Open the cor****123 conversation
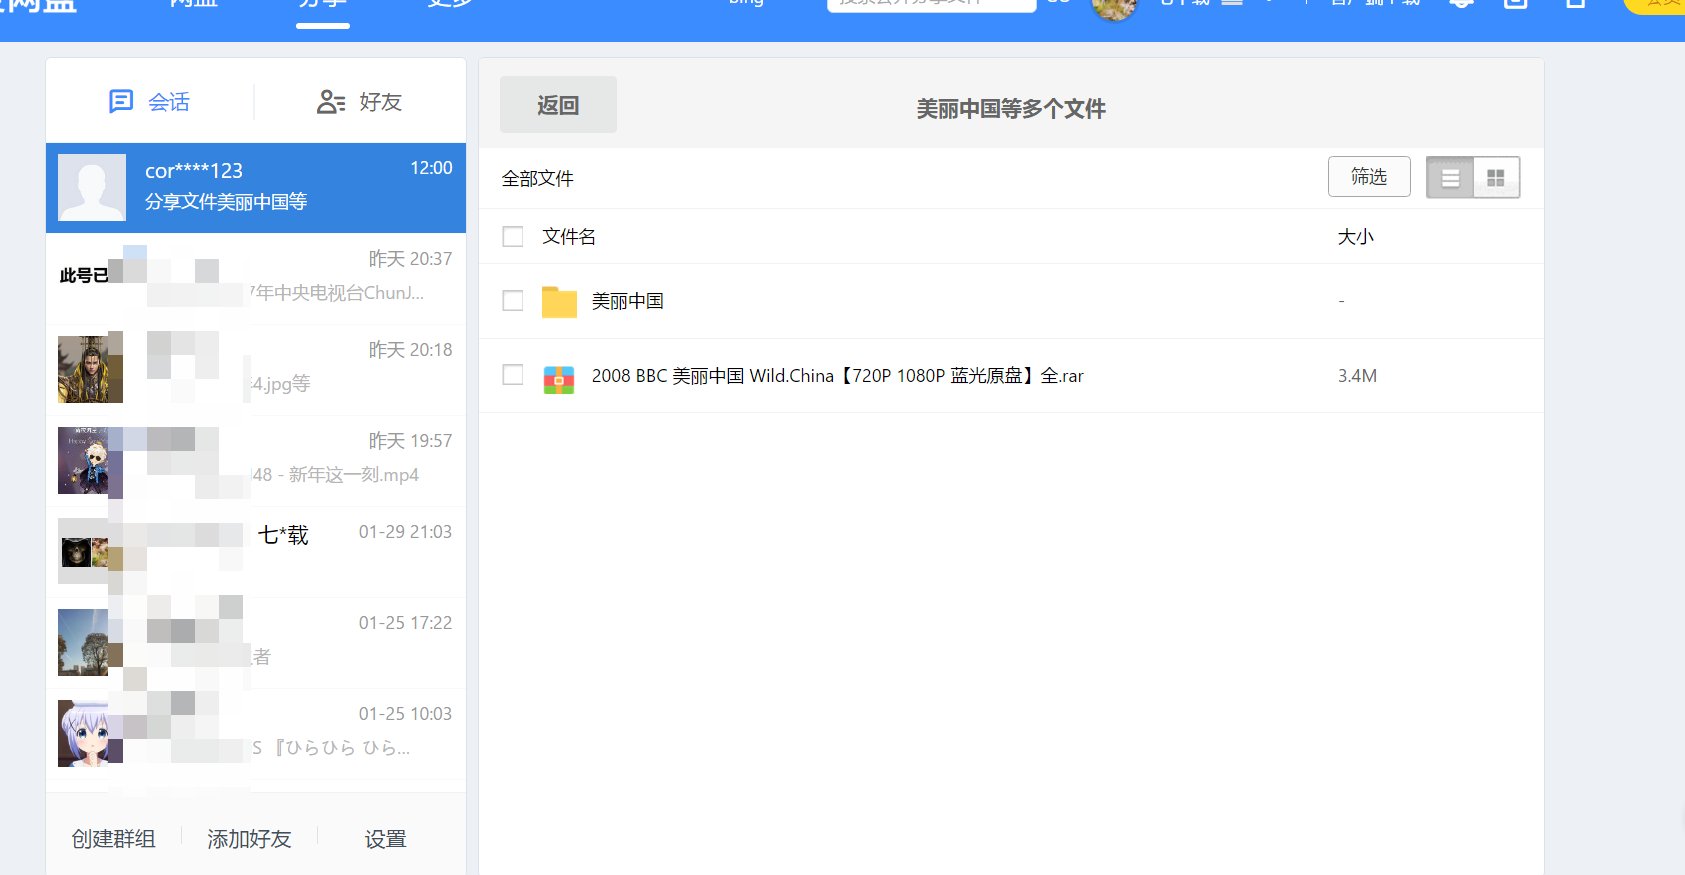 [x=256, y=188]
